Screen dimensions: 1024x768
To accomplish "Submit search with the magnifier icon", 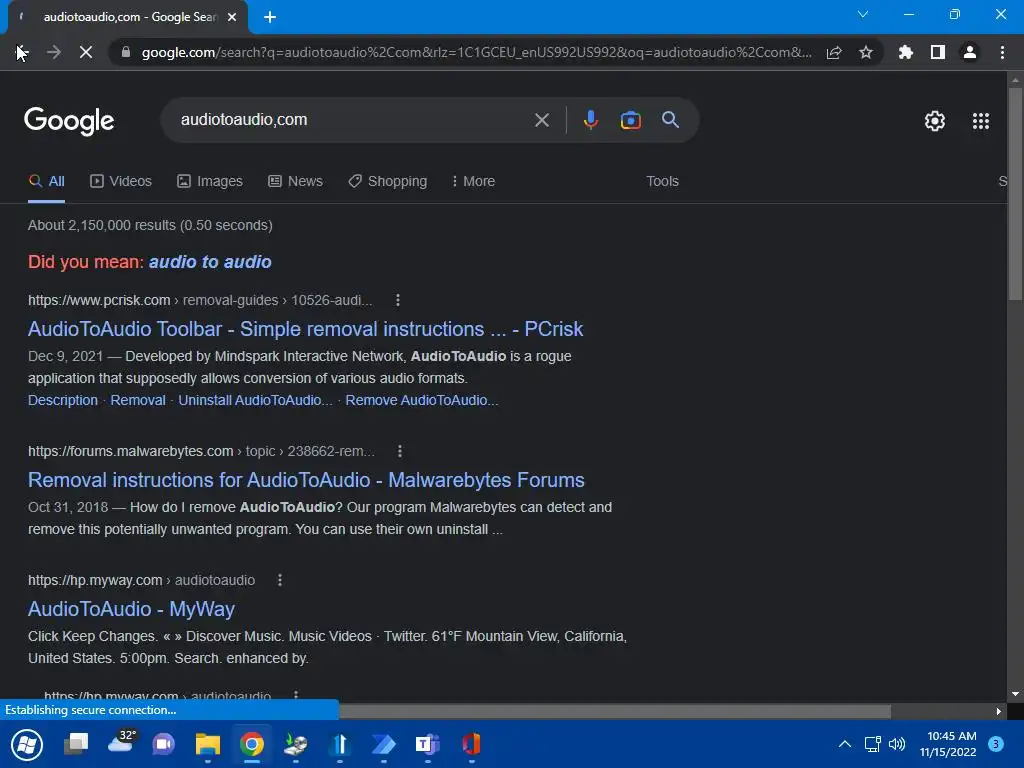I will pyautogui.click(x=671, y=120).
